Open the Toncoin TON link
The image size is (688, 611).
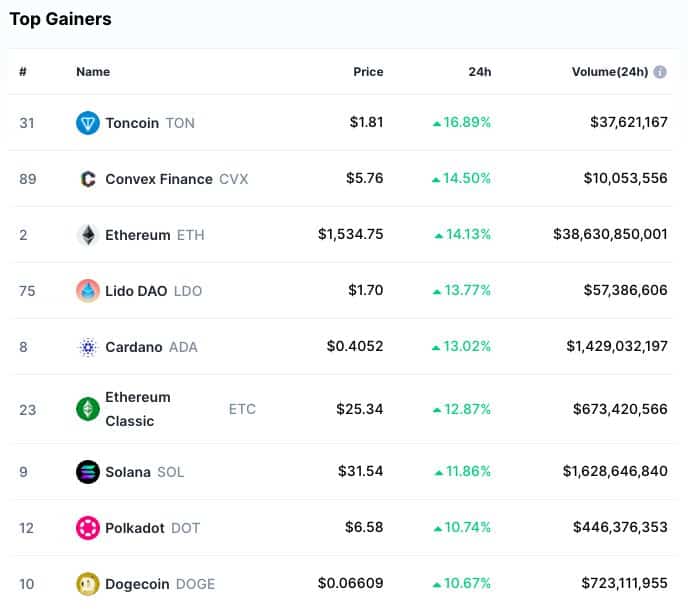(150, 123)
